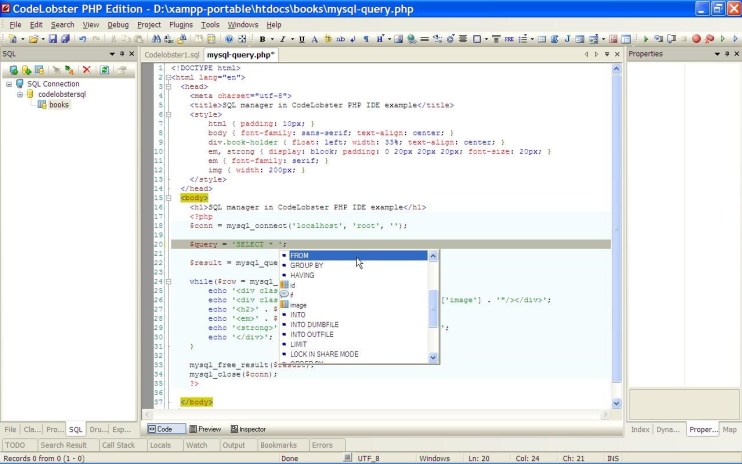Open the Plugins menu
Image resolution: width=742 pixels, height=464 pixels.
181,25
